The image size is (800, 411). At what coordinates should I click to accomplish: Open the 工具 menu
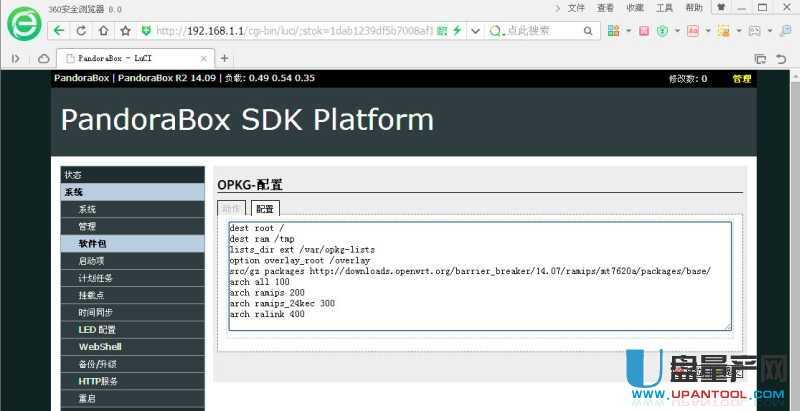664,8
